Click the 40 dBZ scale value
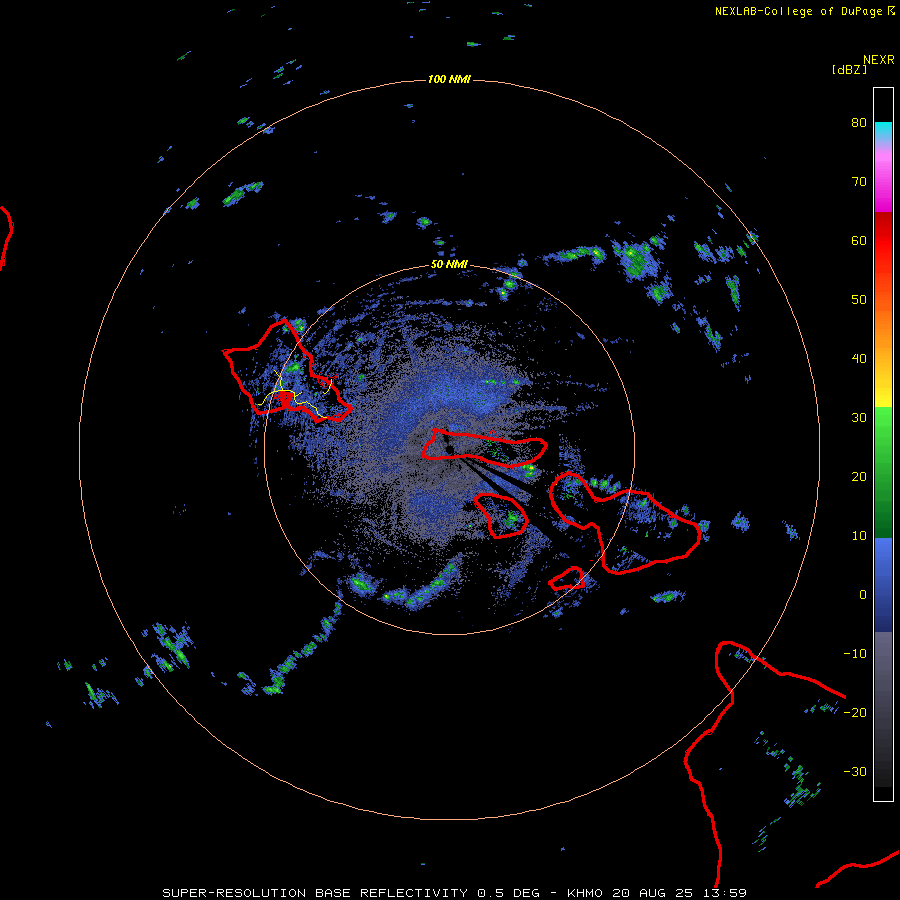This screenshot has height=900, width=900. [859, 359]
